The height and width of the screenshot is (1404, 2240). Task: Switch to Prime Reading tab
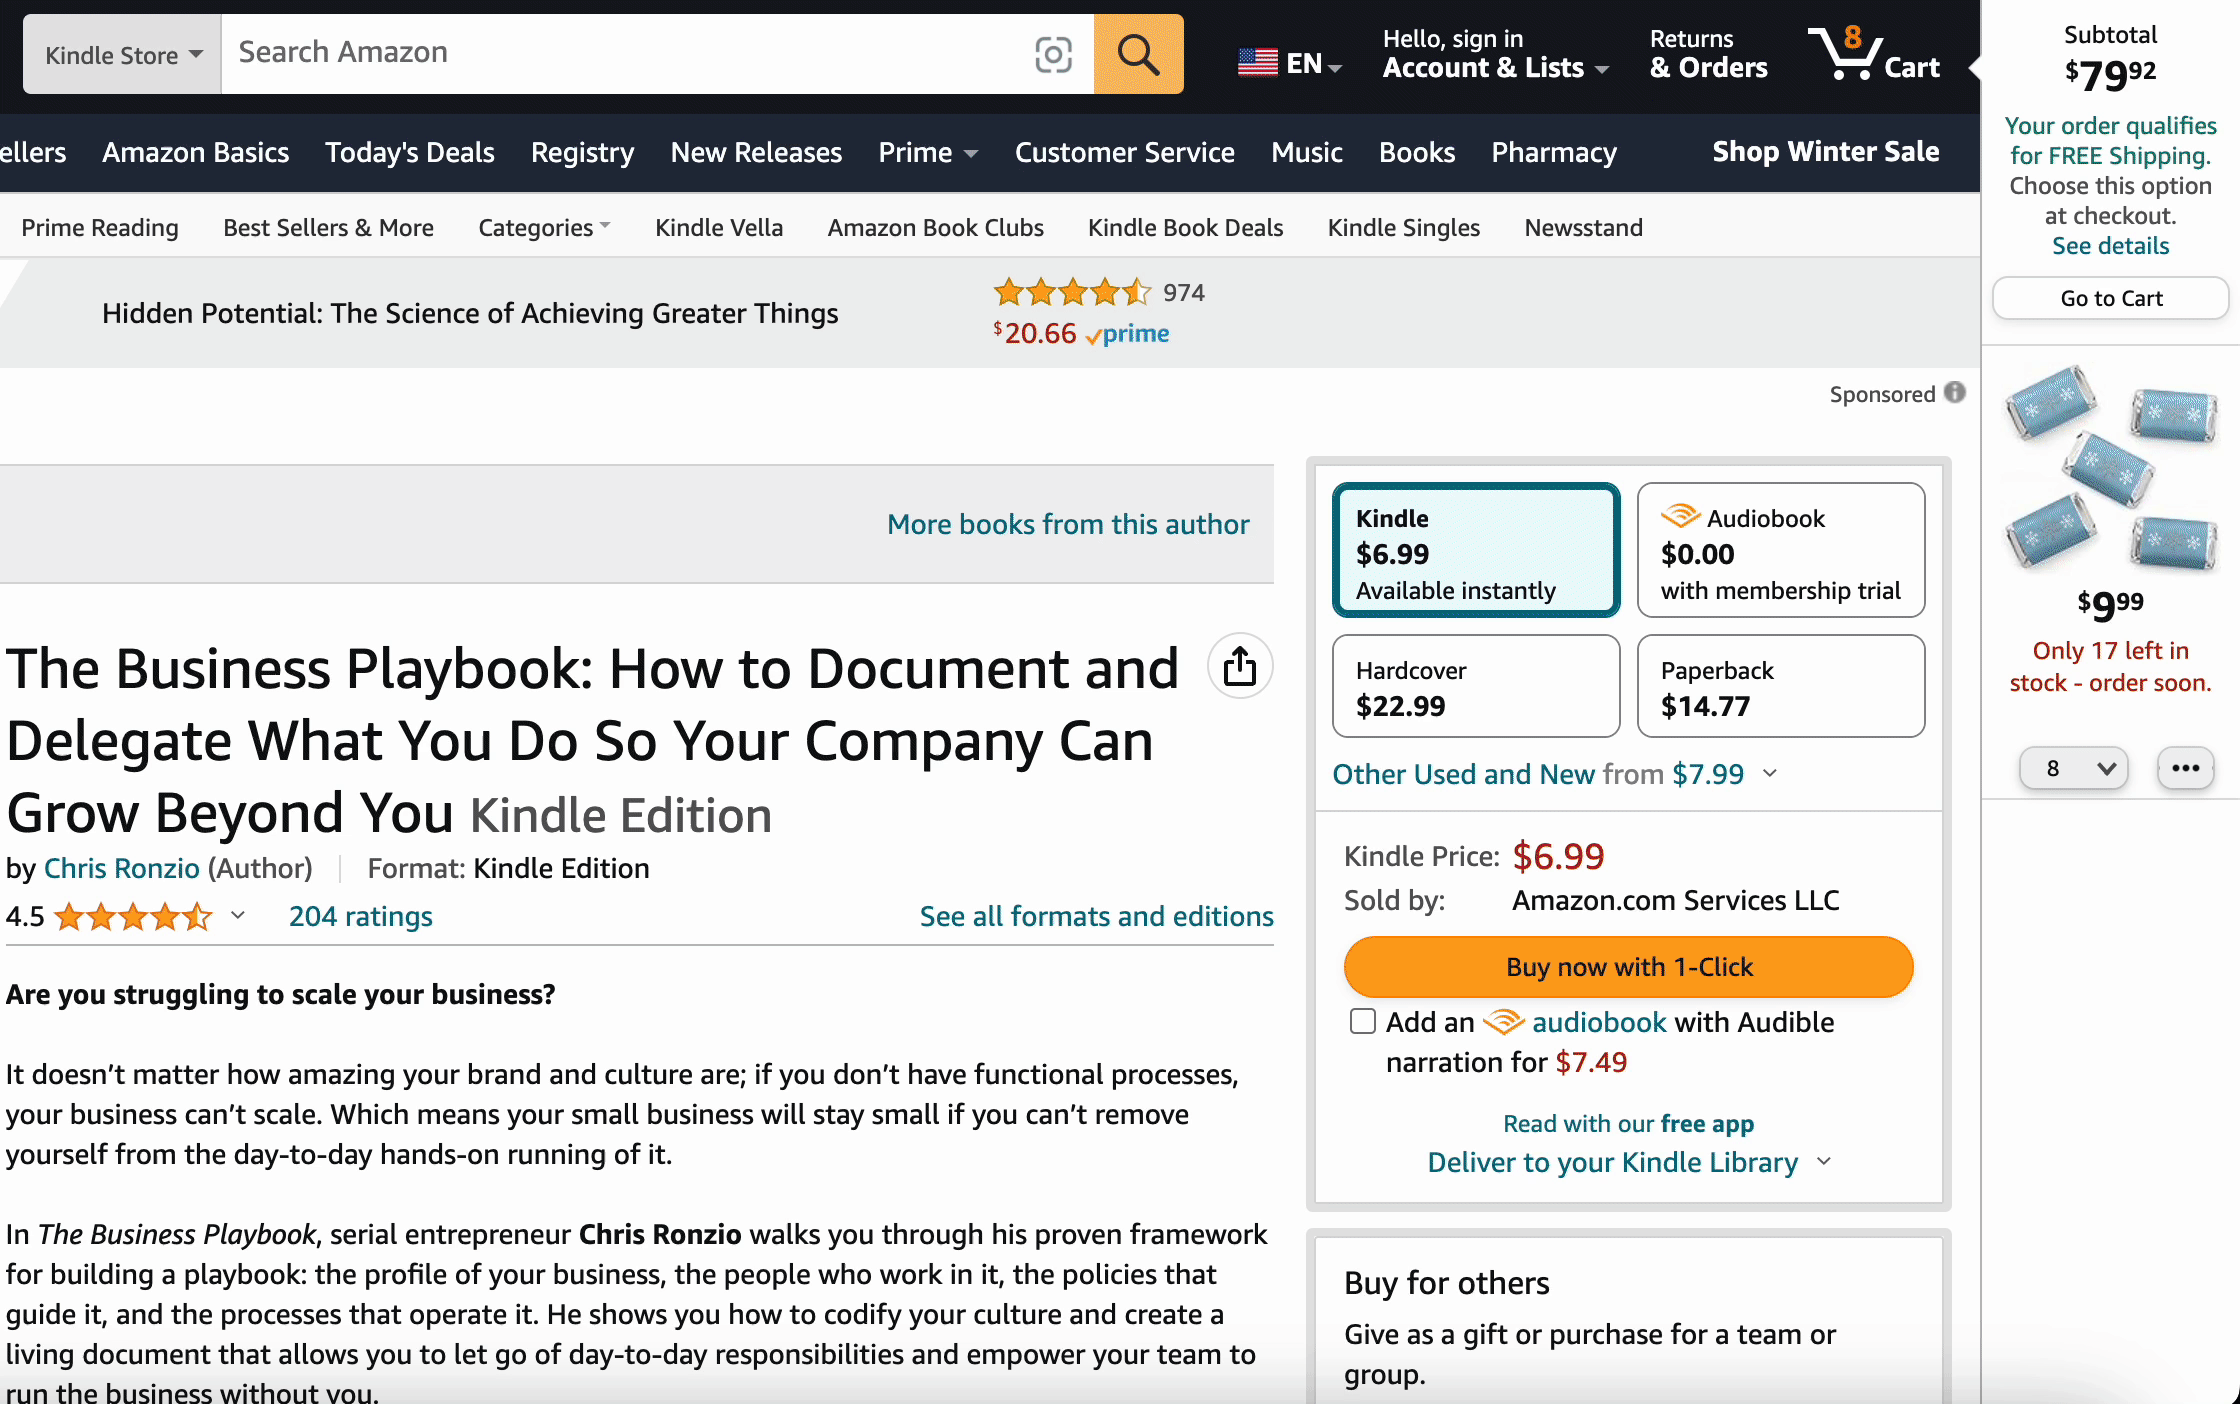tap(100, 228)
